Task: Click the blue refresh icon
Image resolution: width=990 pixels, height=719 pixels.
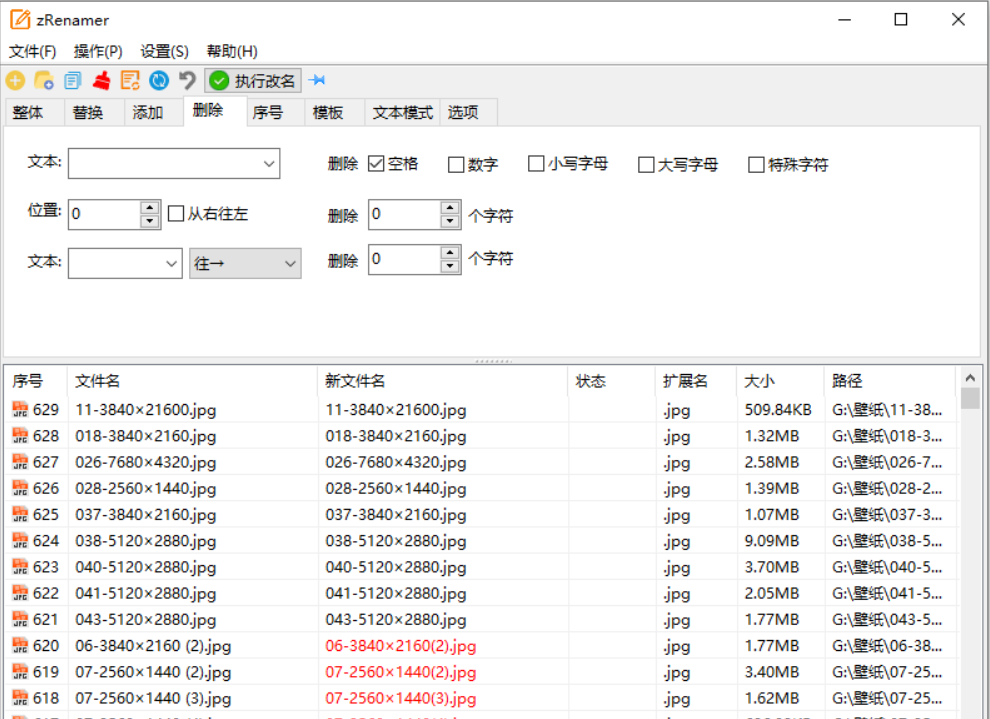Action: point(159,81)
